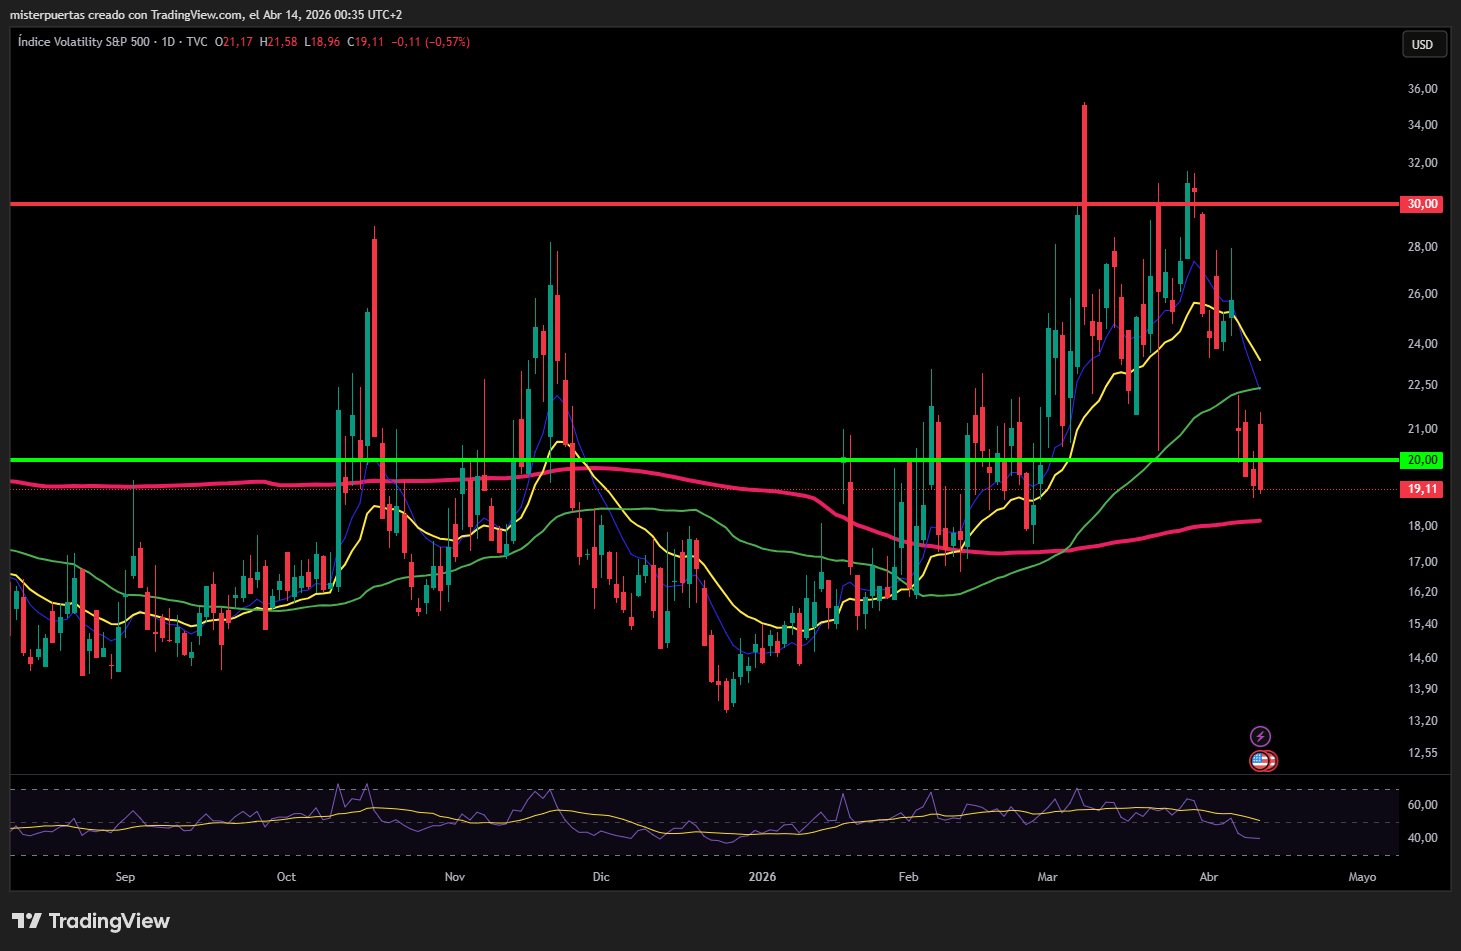Click the 34,00 price axis label
This screenshot has height=951, width=1461.
pyautogui.click(x=1422, y=125)
